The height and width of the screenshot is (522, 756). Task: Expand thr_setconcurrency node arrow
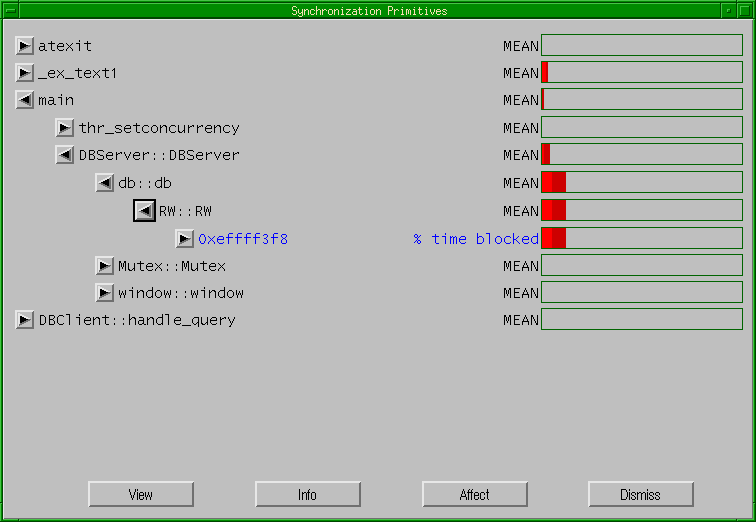pos(65,128)
